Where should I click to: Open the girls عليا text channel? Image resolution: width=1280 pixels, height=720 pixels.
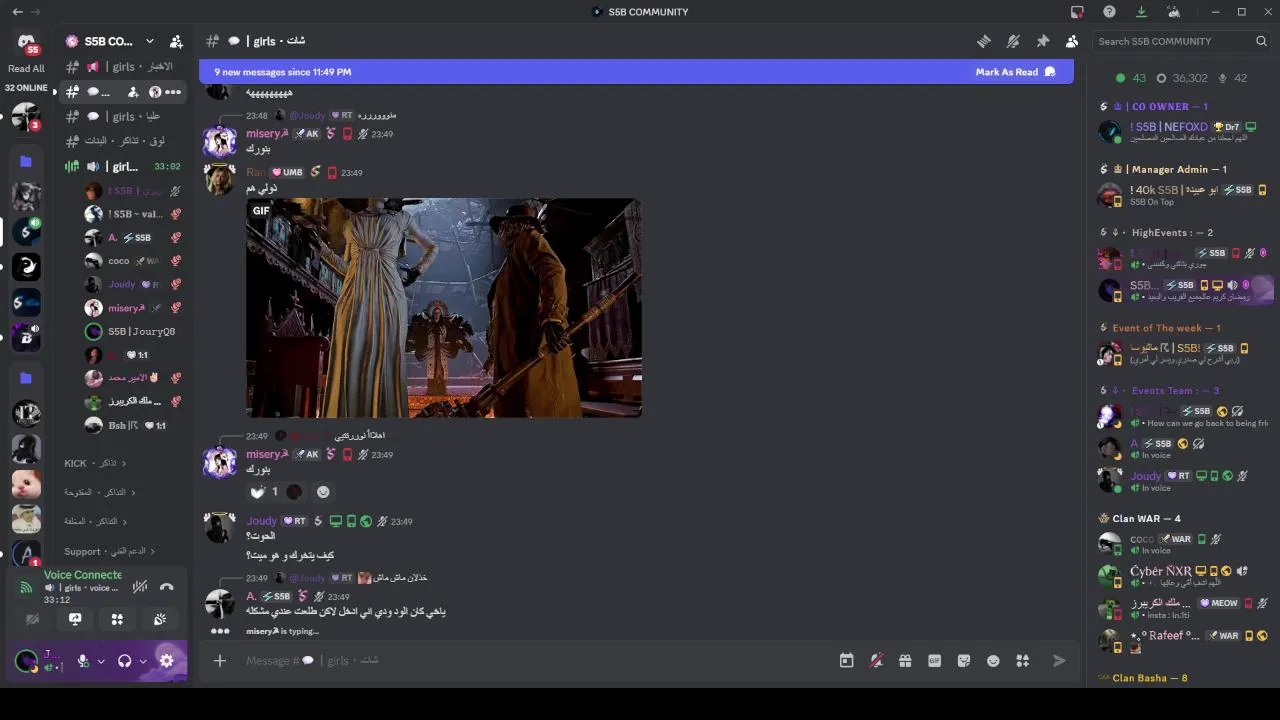pos(124,117)
